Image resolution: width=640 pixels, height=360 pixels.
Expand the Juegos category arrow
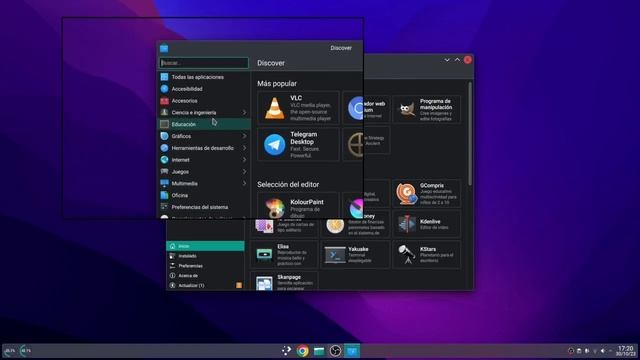pyautogui.click(x=244, y=171)
